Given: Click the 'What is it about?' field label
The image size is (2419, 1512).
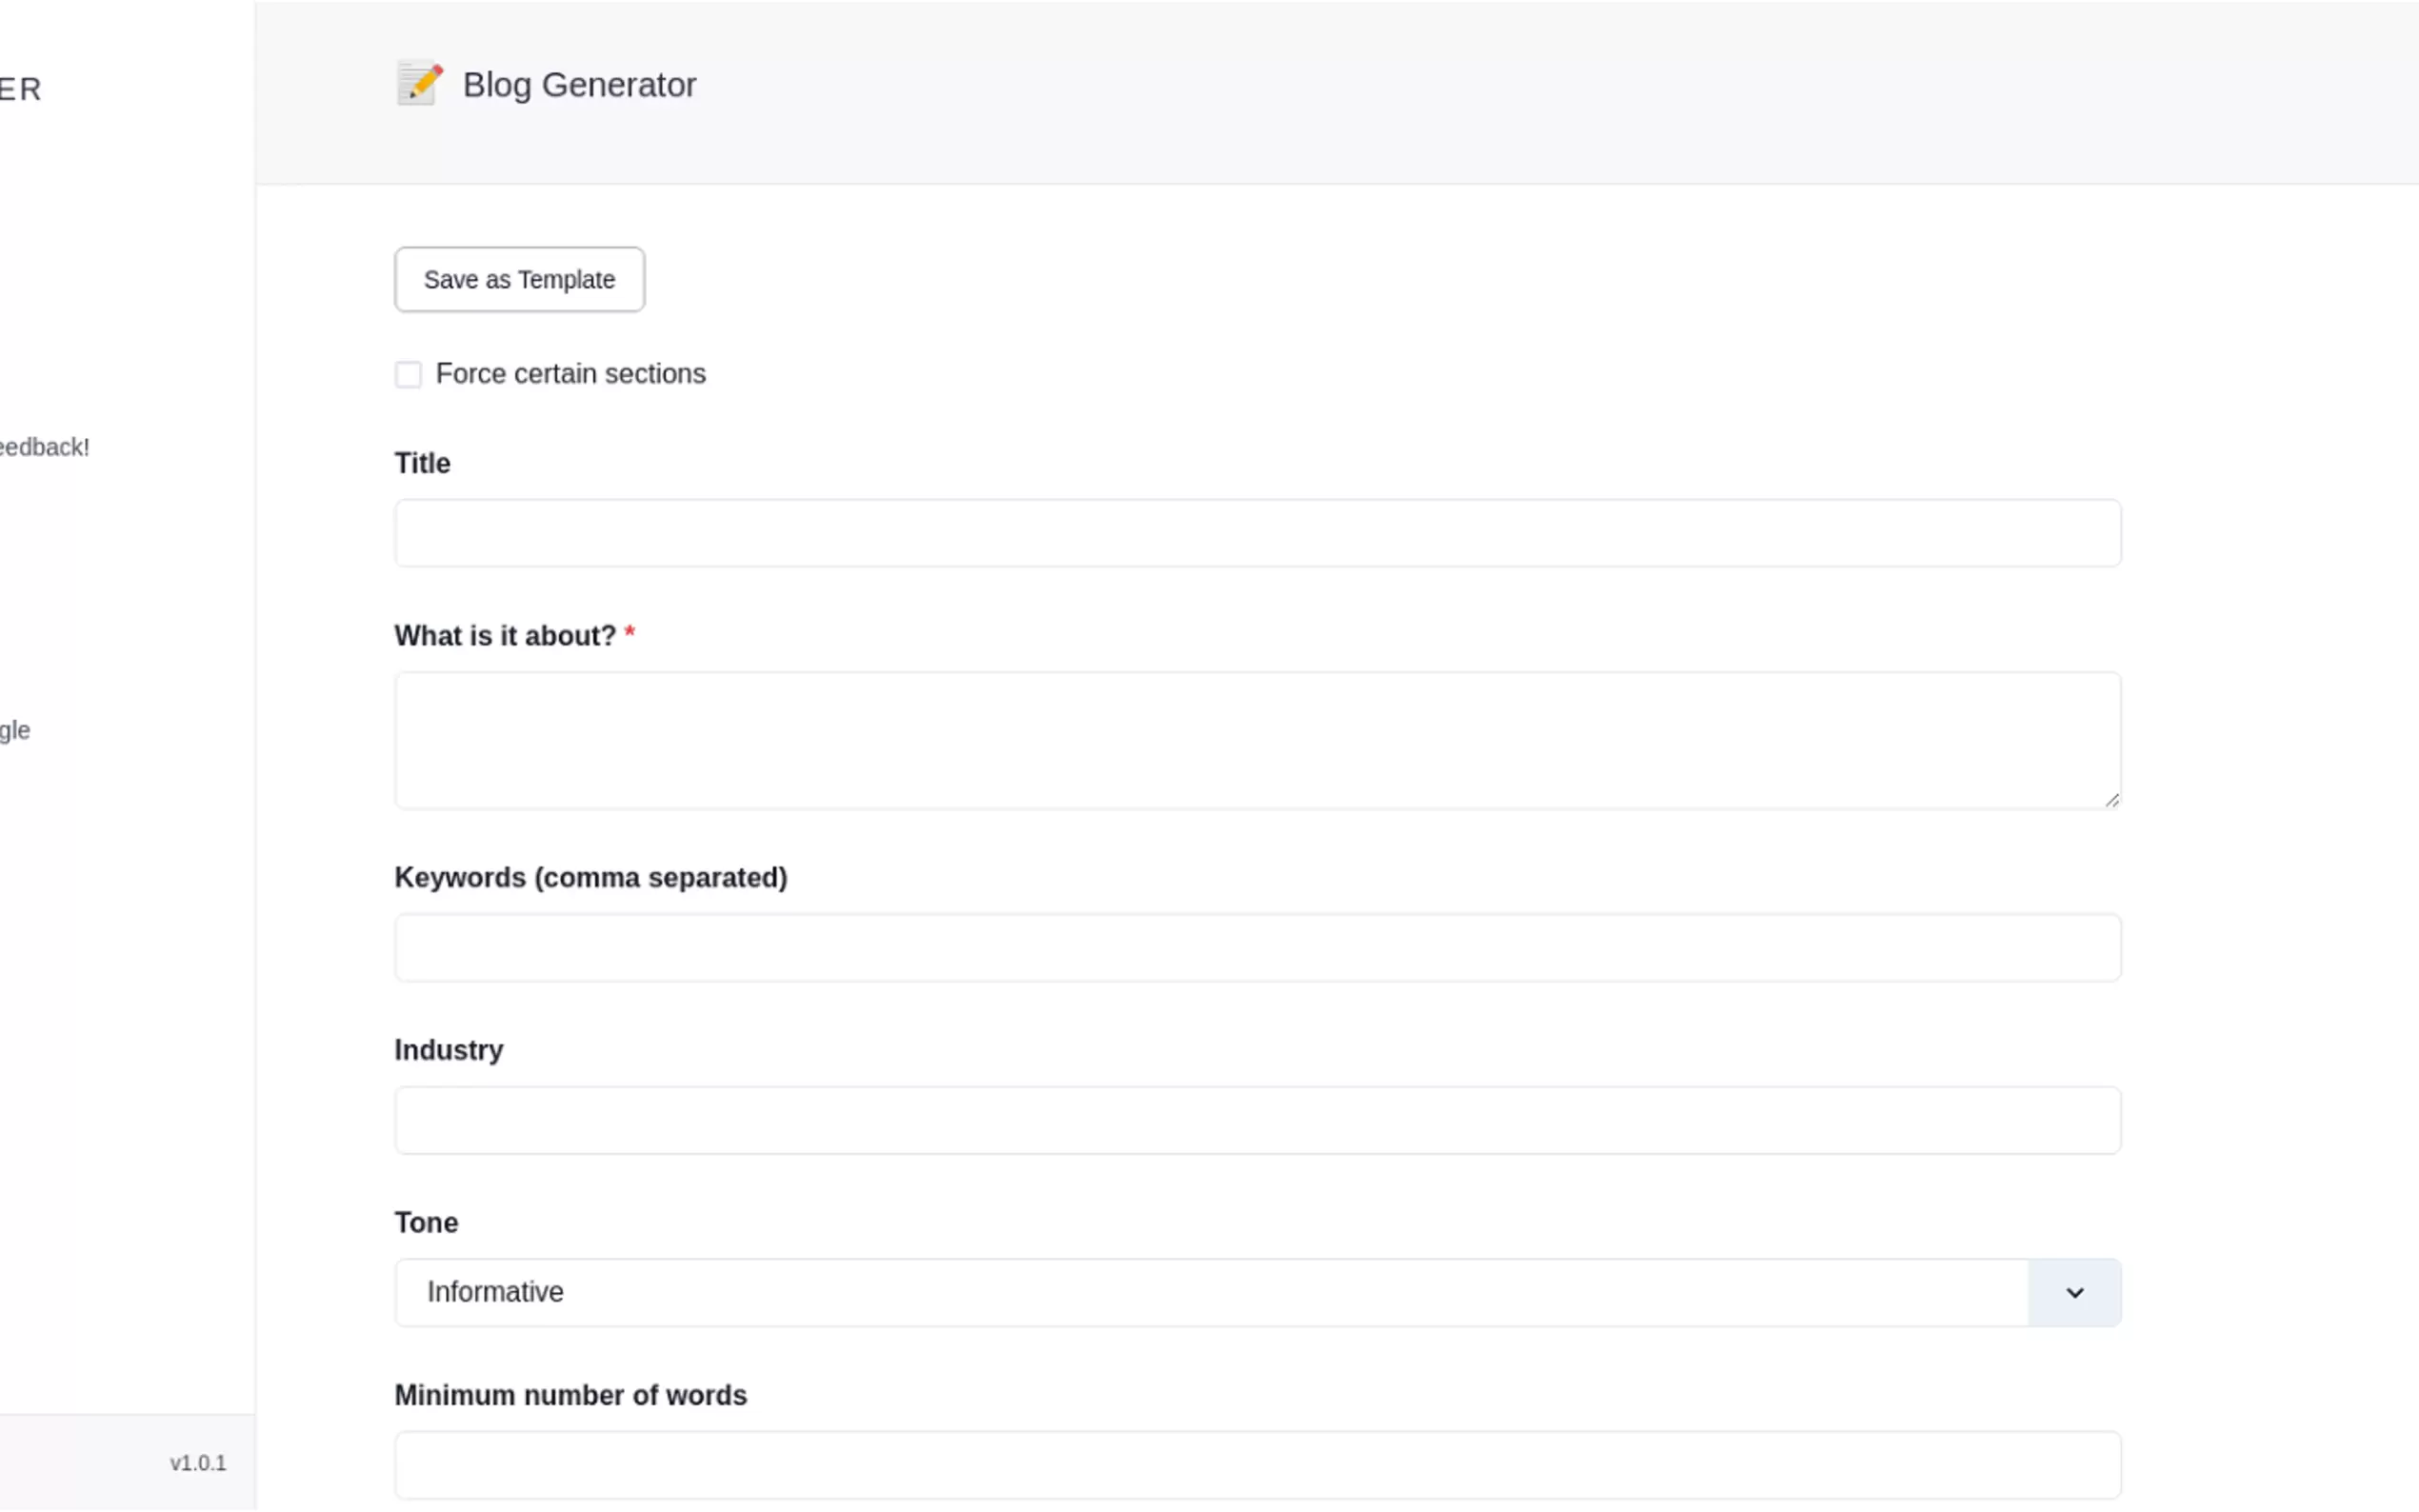Looking at the screenshot, I should pyautogui.click(x=505, y=636).
